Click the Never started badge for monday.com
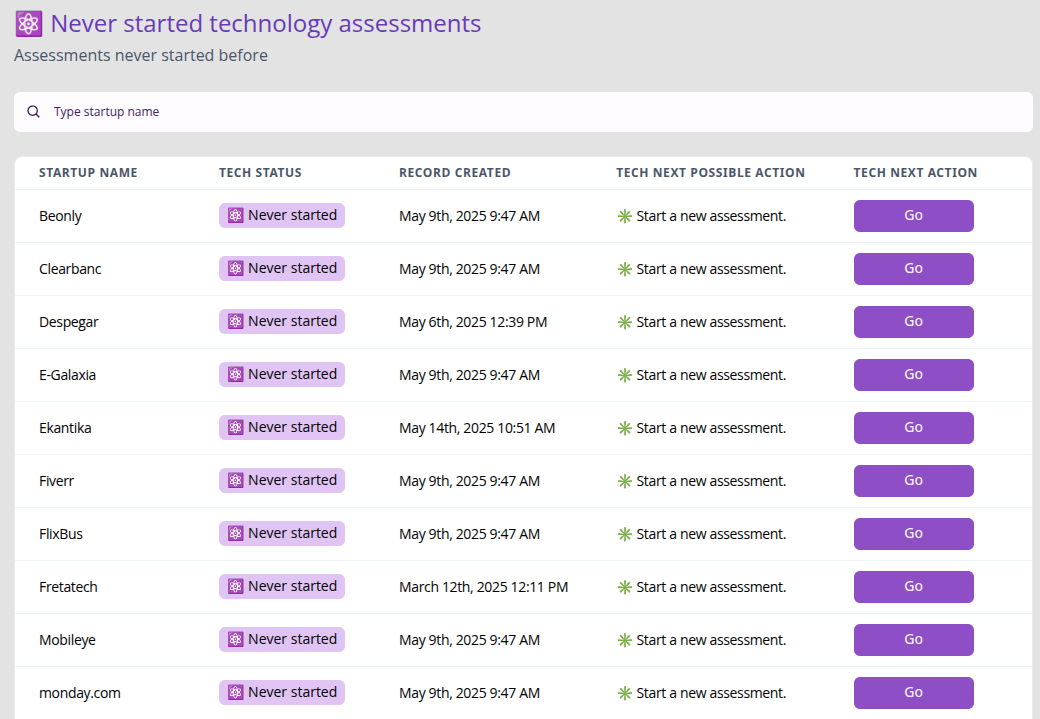 coord(282,693)
